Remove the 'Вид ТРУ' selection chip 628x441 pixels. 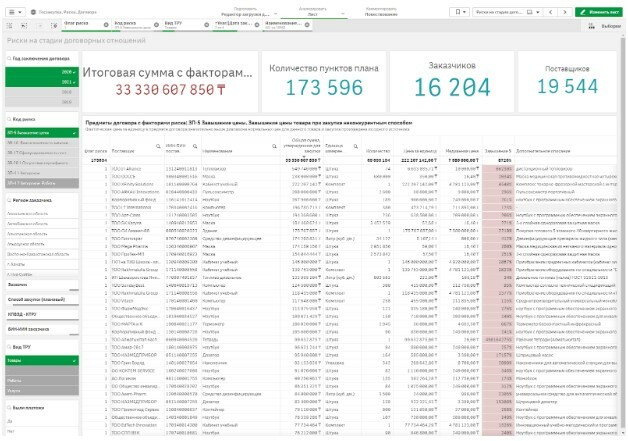[207, 25]
